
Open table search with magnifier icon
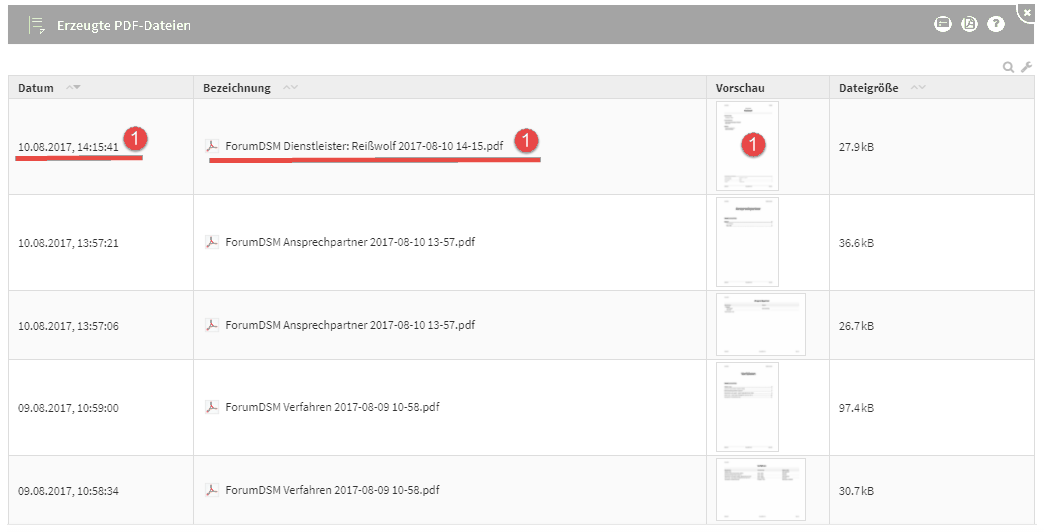1009,67
